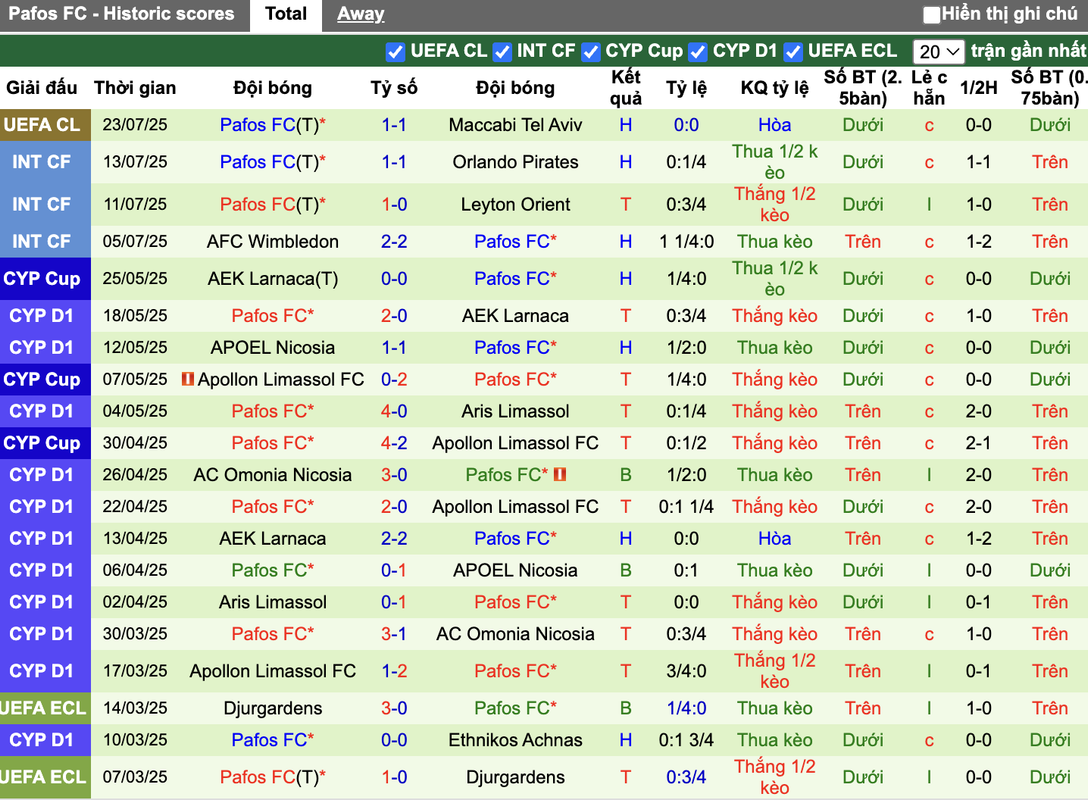Viewport: 1088px width, 800px height.
Task: Toggle the UEFA ECL checkbox filter
Action: (x=793, y=52)
